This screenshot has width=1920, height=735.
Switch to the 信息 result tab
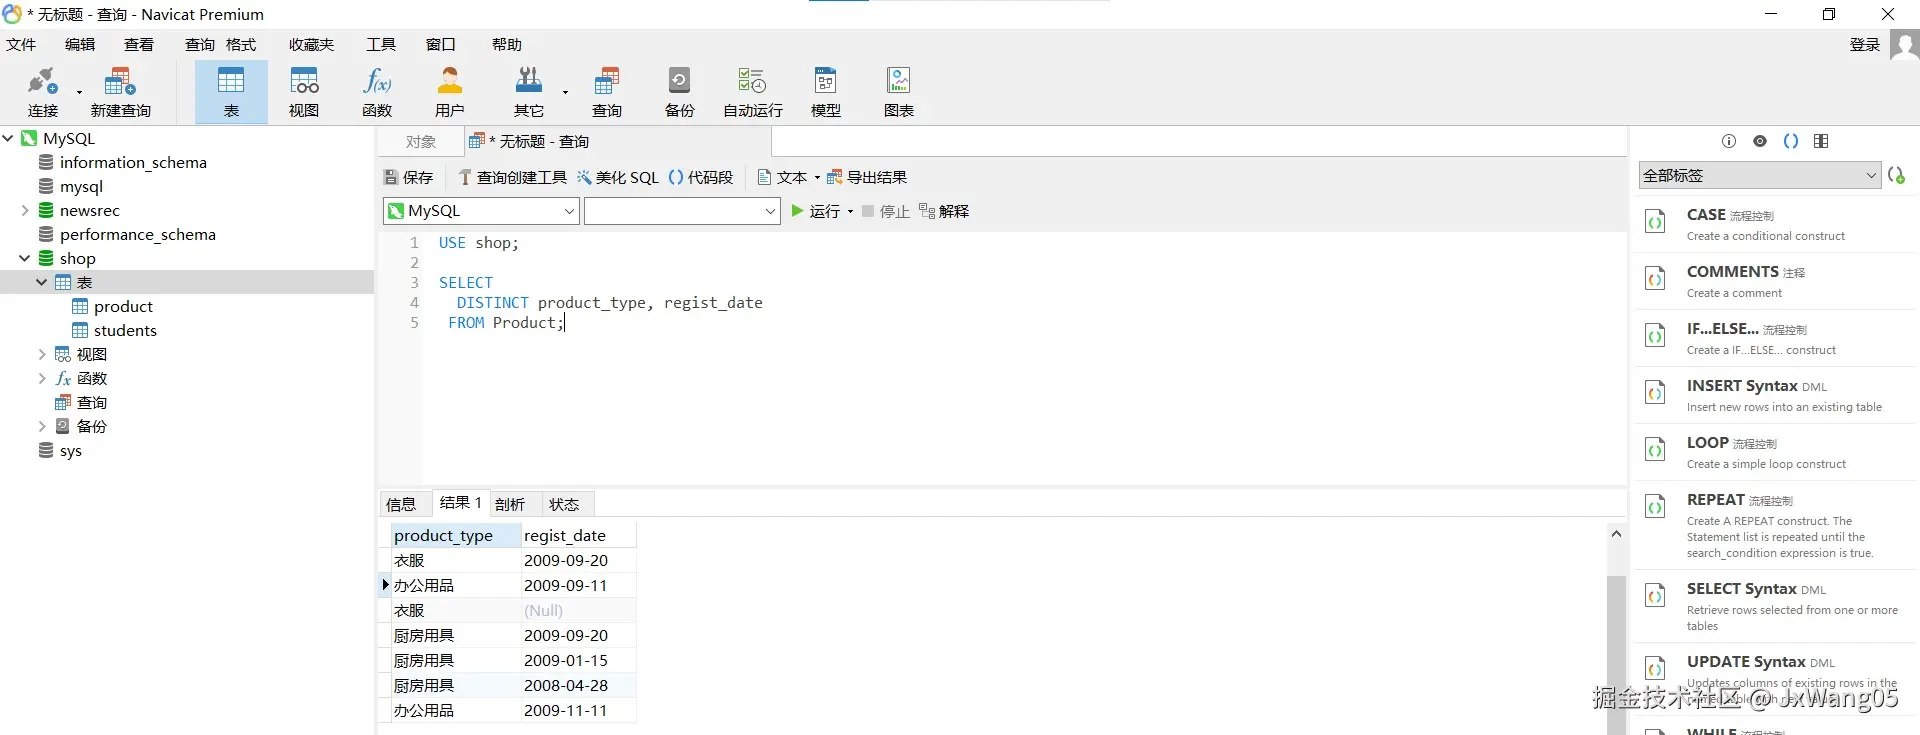pos(401,504)
